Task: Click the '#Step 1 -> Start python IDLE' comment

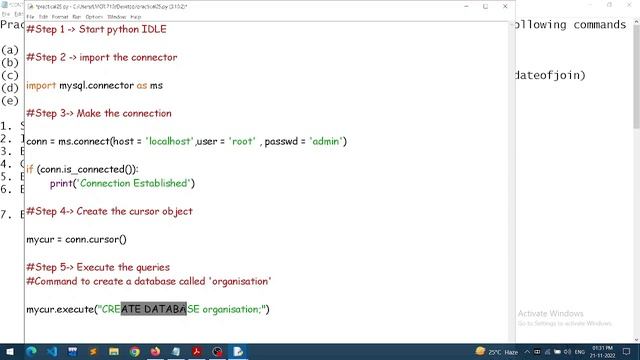Action: tap(96, 29)
